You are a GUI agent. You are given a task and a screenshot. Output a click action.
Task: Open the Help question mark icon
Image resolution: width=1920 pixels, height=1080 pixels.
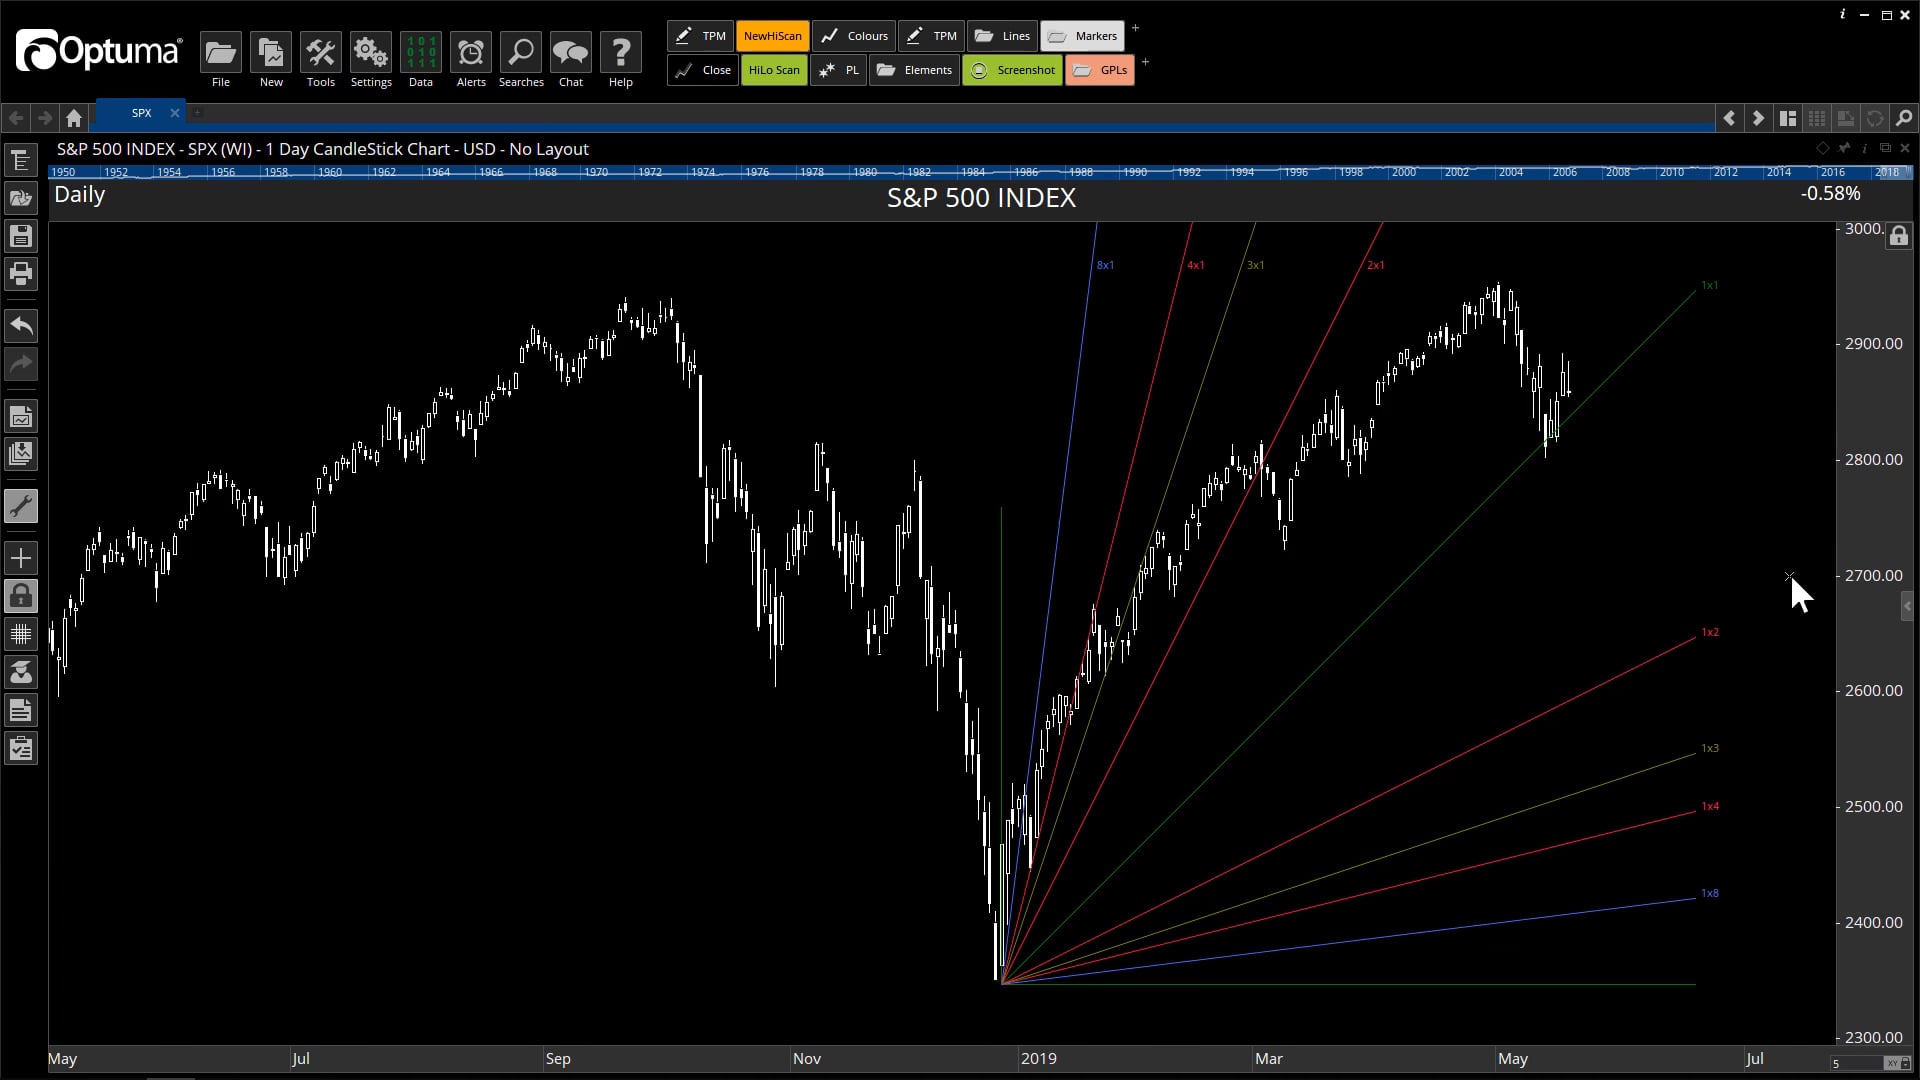[x=621, y=53]
